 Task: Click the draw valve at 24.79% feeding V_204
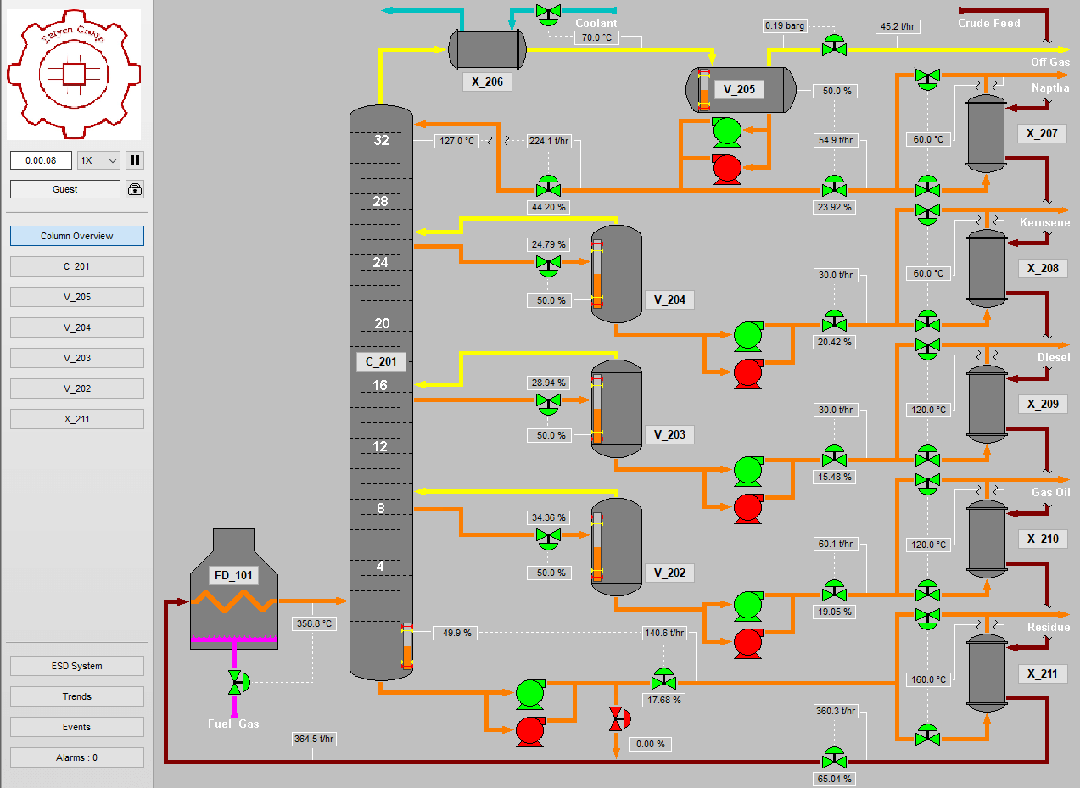click(x=547, y=264)
